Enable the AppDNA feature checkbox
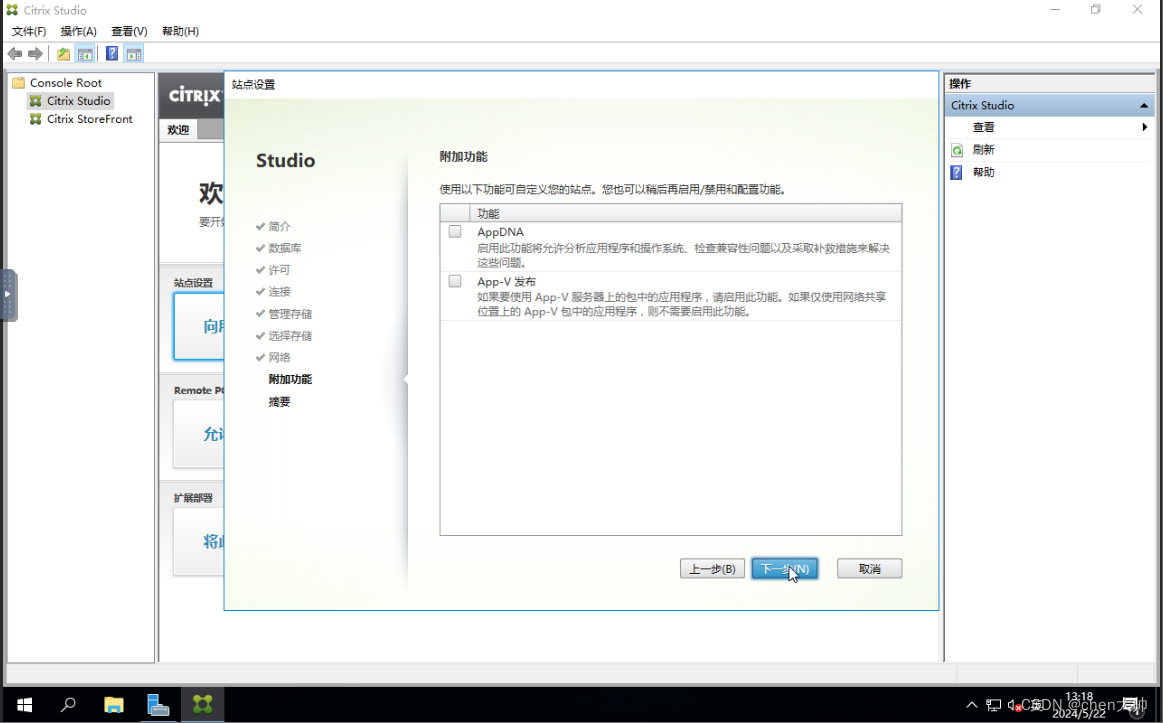This screenshot has height=723, width=1163. click(x=455, y=231)
